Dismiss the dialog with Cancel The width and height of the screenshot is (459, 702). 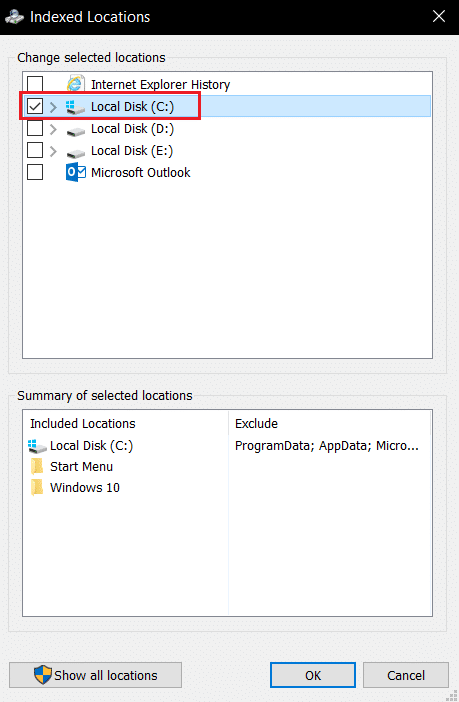click(x=406, y=675)
